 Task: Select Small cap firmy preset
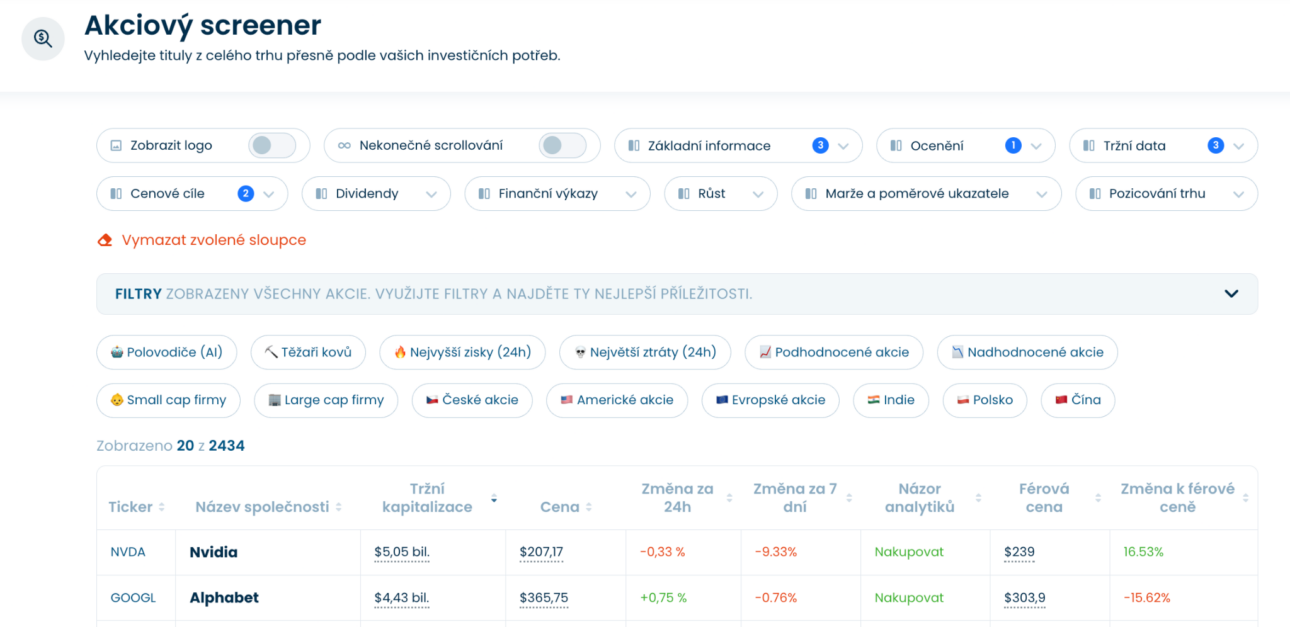168,400
